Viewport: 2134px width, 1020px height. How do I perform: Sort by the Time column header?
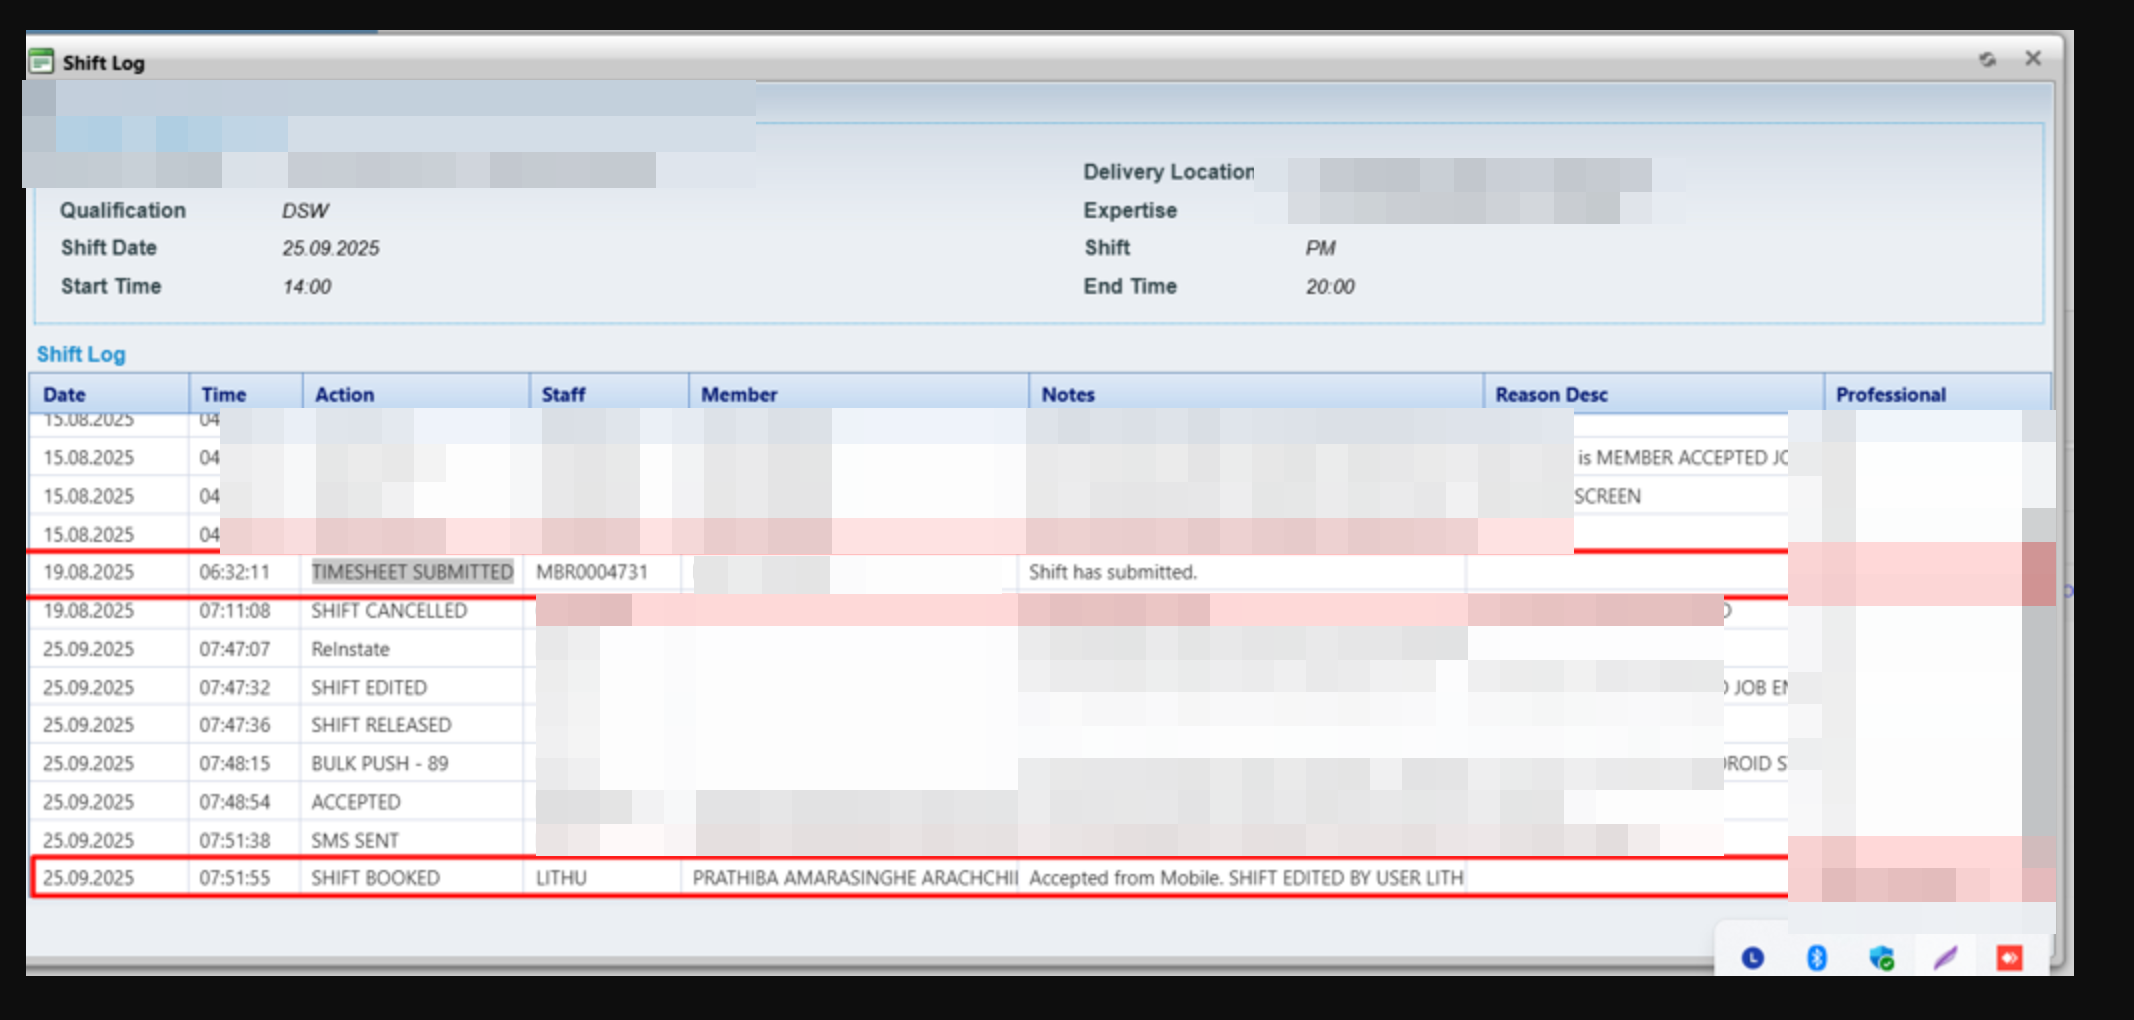246,394
